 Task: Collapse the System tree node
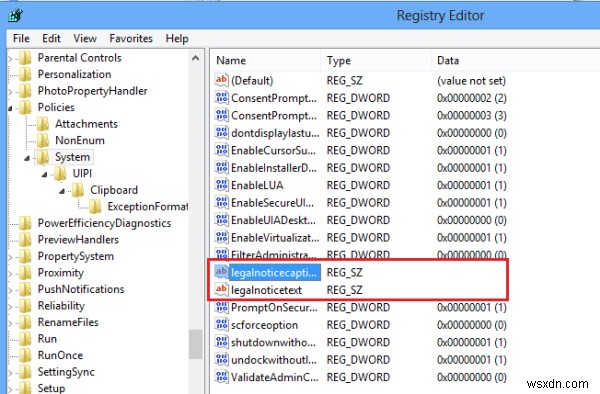click(27, 158)
